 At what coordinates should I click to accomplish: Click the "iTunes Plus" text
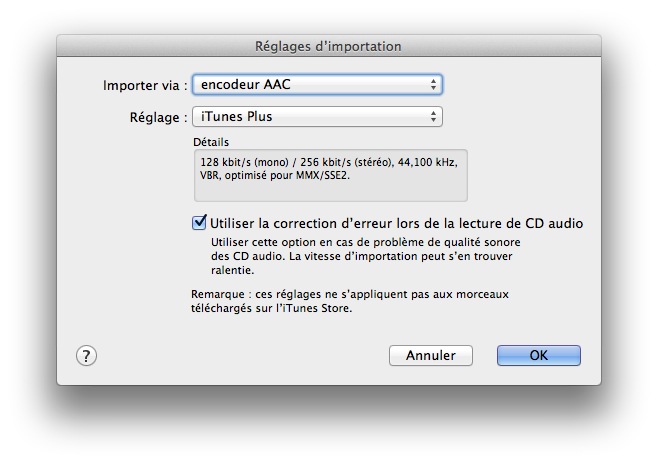[x=236, y=117]
